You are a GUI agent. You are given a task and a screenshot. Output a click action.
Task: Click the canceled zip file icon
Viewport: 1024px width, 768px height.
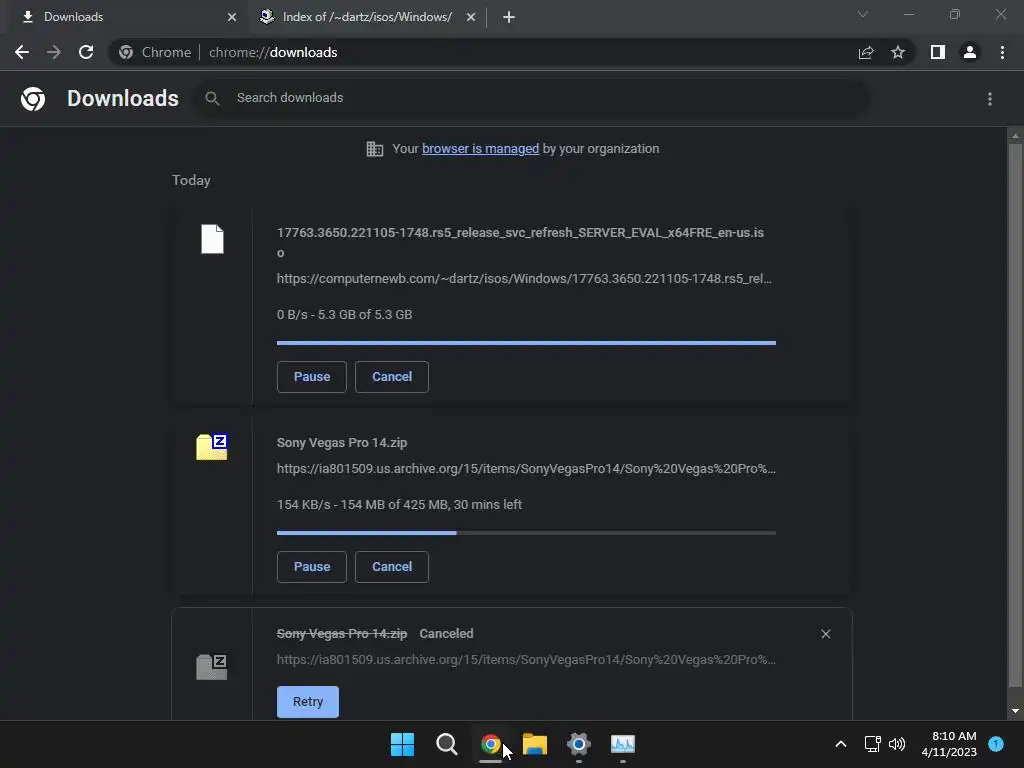click(212, 667)
